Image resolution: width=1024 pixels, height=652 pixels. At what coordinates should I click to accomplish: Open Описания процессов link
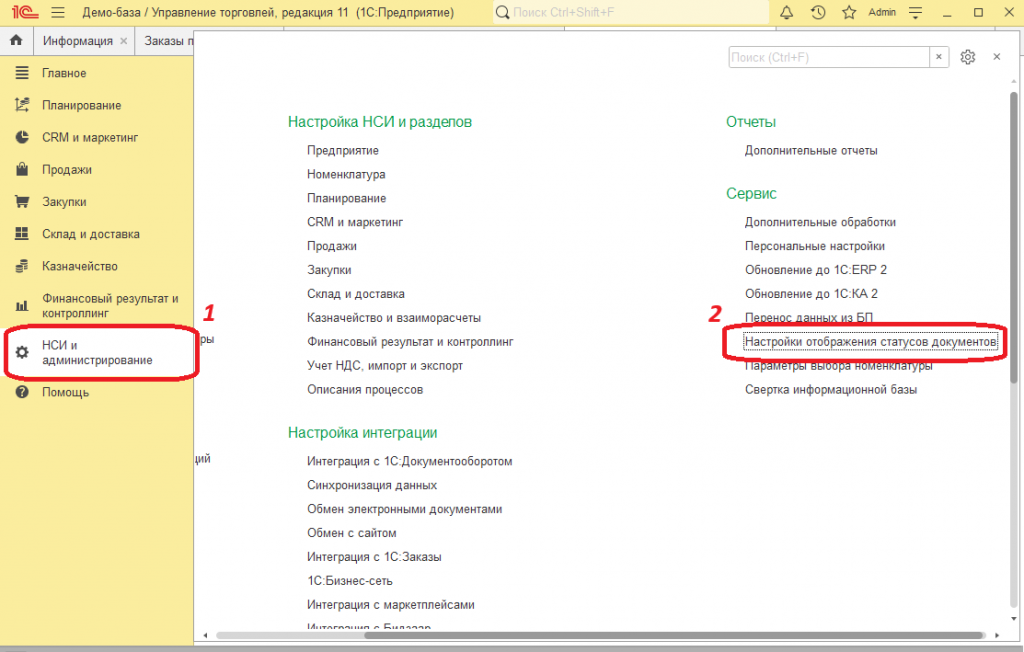pyautogui.click(x=365, y=389)
